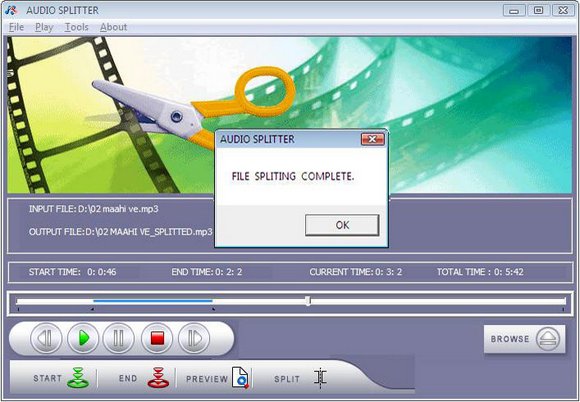The image size is (580, 402).
Task: Pause the audio playback
Action: [x=118, y=338]
